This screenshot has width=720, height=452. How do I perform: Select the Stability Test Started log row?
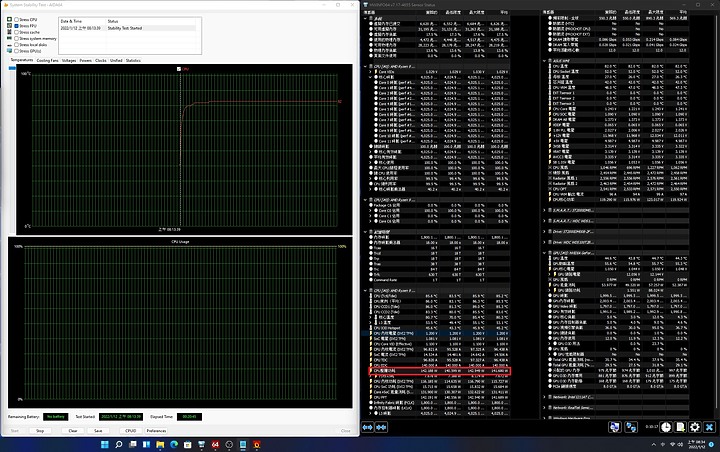(128, 28)
